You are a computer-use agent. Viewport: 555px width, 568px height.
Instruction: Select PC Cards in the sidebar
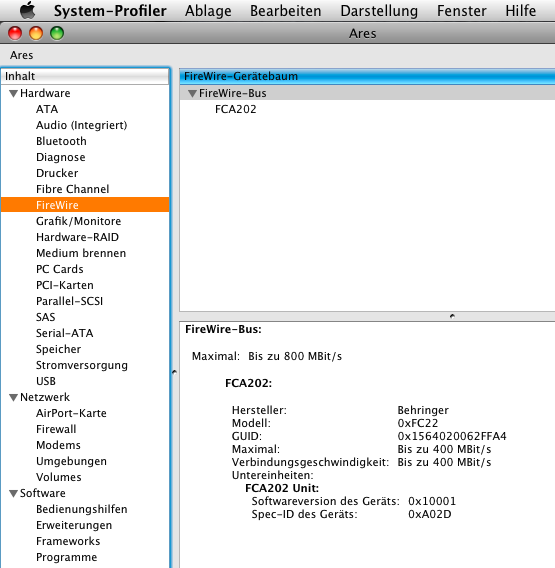(59, 269)
